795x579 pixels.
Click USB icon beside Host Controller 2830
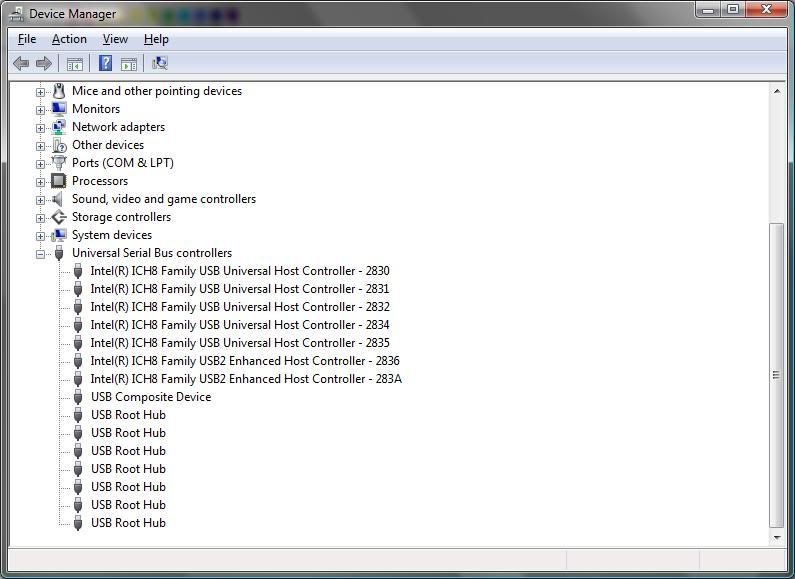(x=78, y=271)
